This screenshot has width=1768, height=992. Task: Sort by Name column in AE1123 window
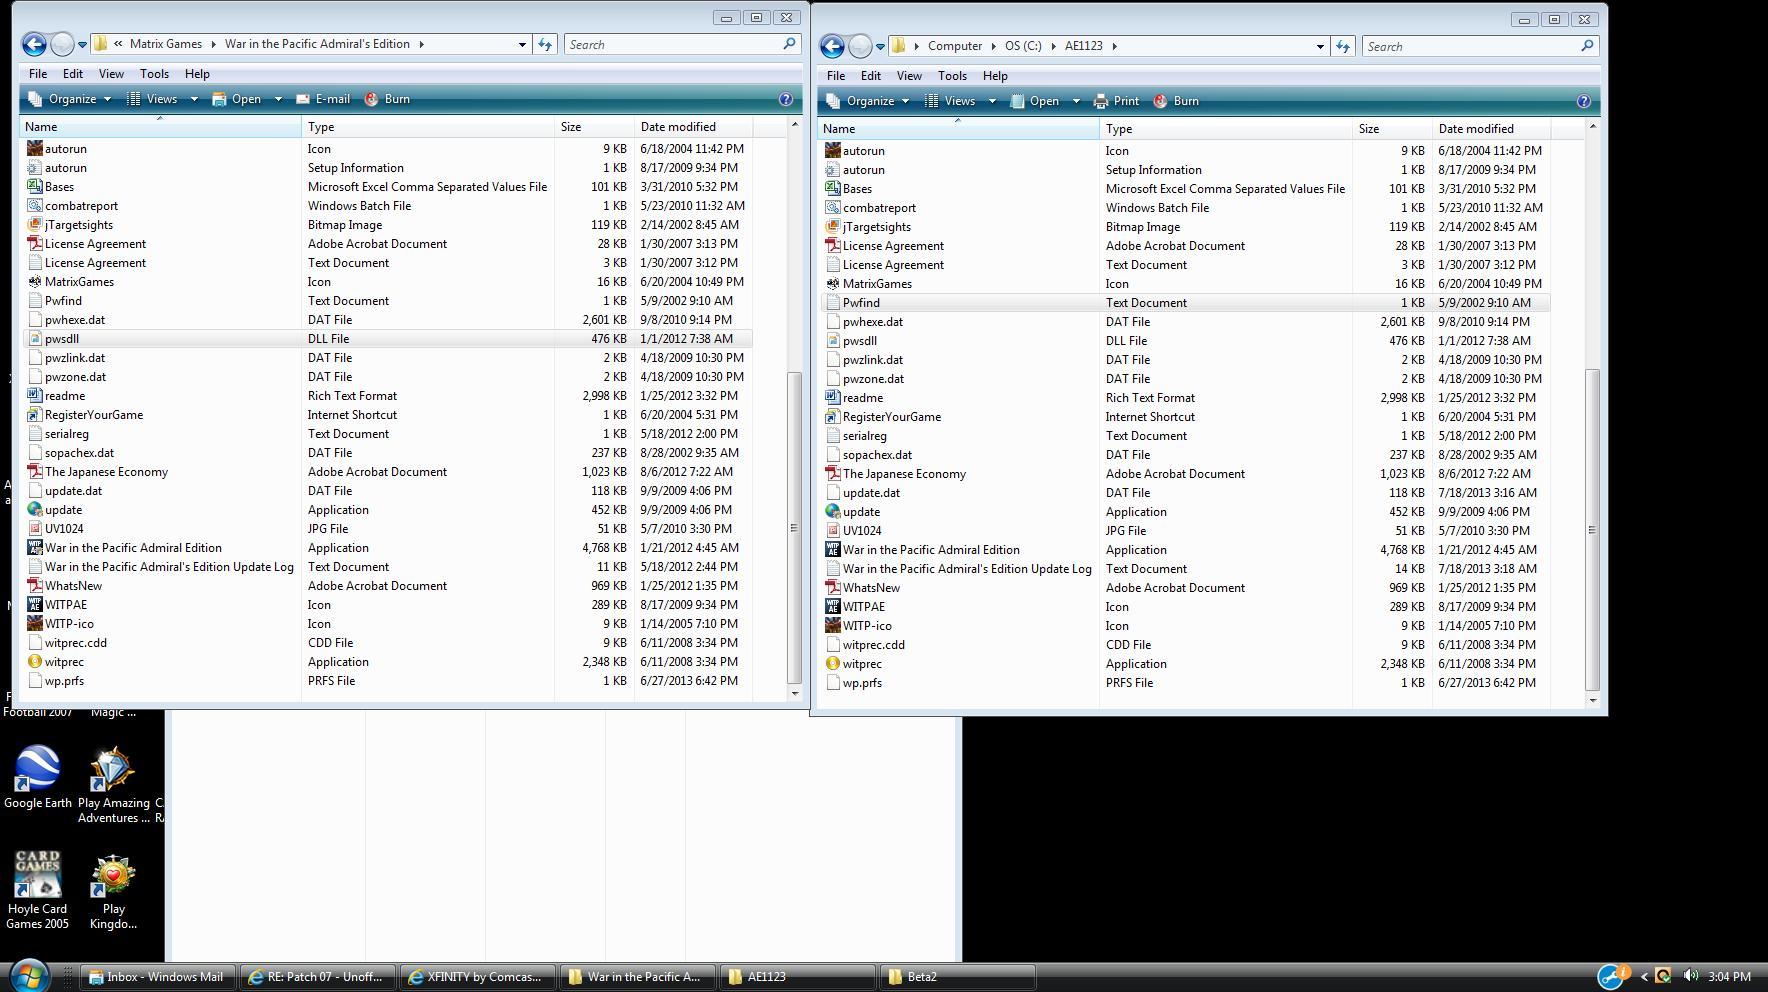point(959,129)
